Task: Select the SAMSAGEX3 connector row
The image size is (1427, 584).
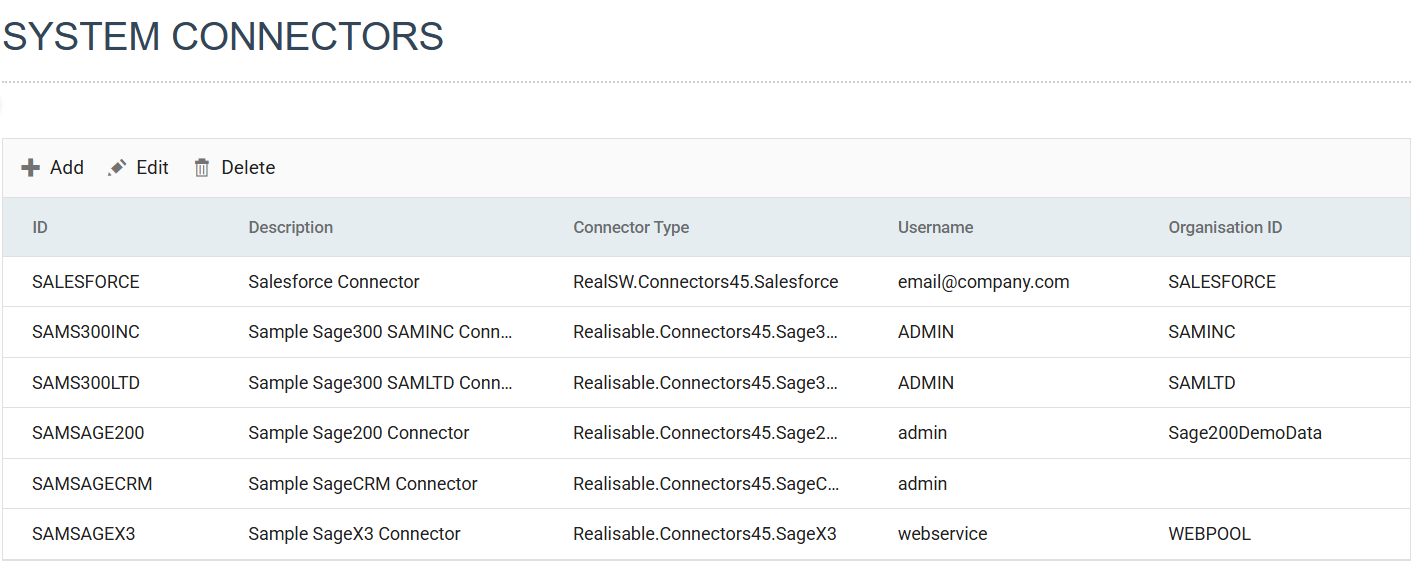Action: tap(83, 534)
